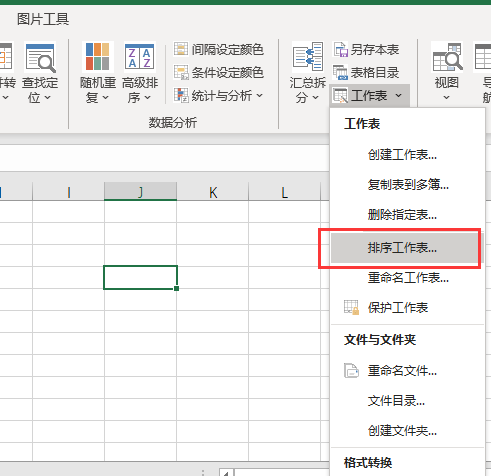Click the 条件设定颜色 icon
The height and width of the screenshot is (476, 491).
[x=181, y=72]
